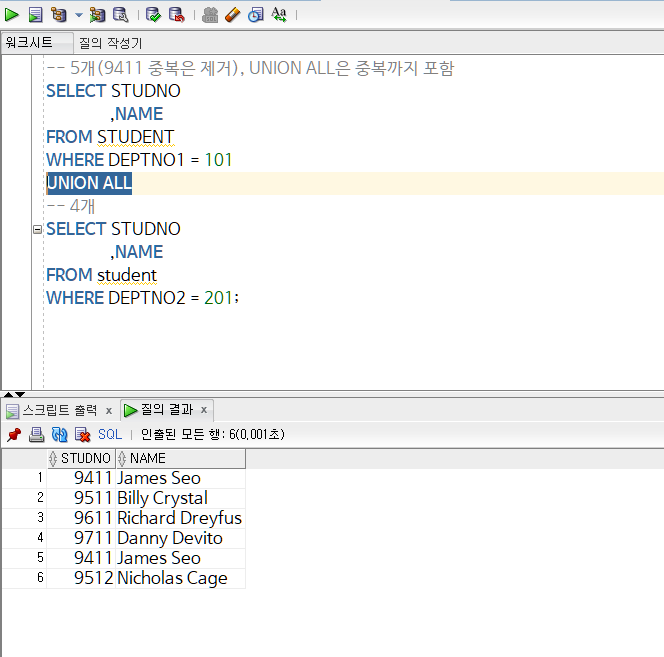Select row number 5 header
The image size is (664, 657).
[25, 557]
